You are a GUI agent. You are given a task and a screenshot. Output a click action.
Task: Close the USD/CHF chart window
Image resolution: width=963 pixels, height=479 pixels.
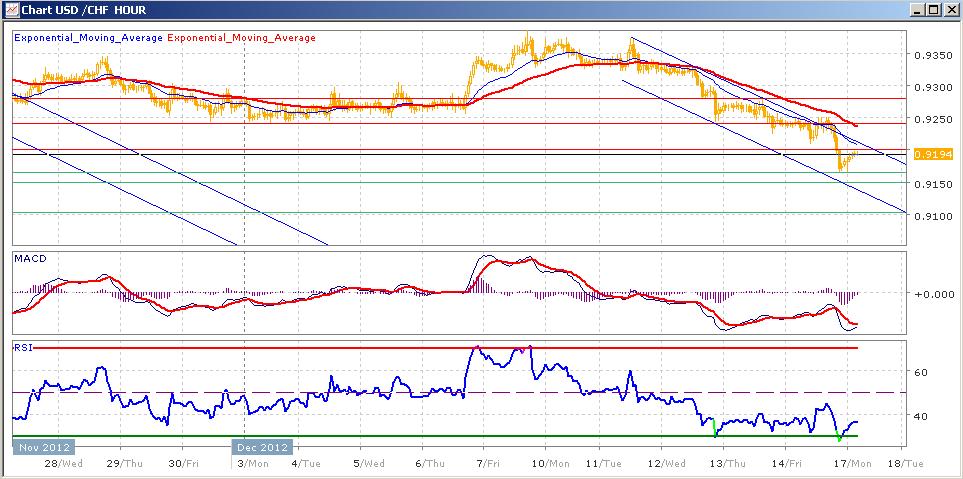[951, 10]
